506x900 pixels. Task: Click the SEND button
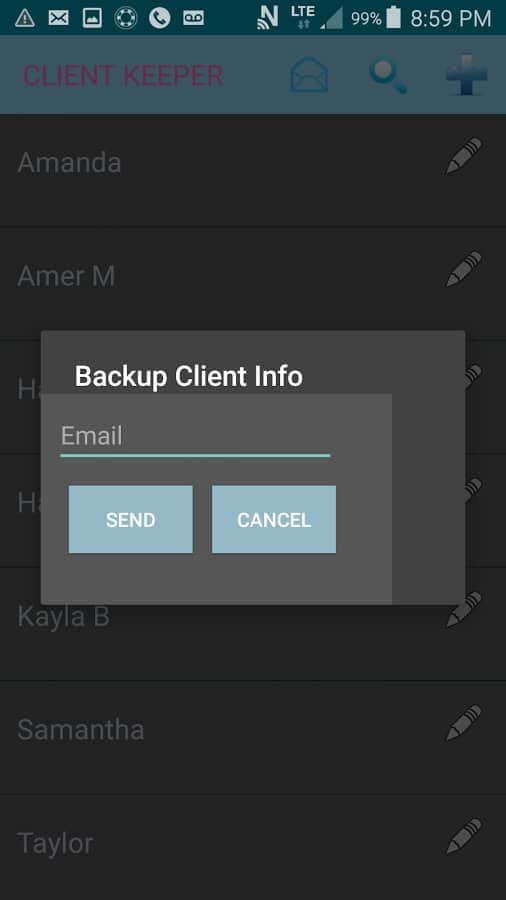click(x=131, y=519)
